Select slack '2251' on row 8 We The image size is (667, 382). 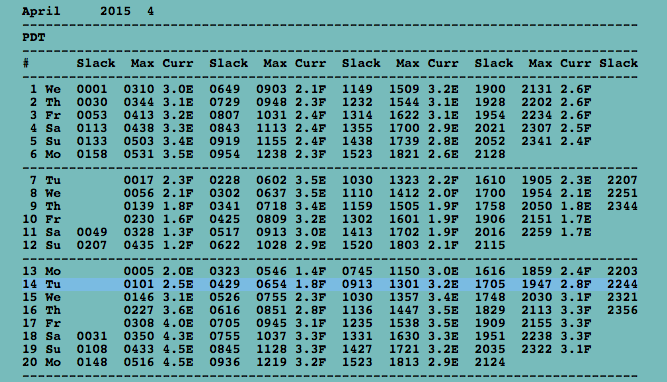click(622, 194)
